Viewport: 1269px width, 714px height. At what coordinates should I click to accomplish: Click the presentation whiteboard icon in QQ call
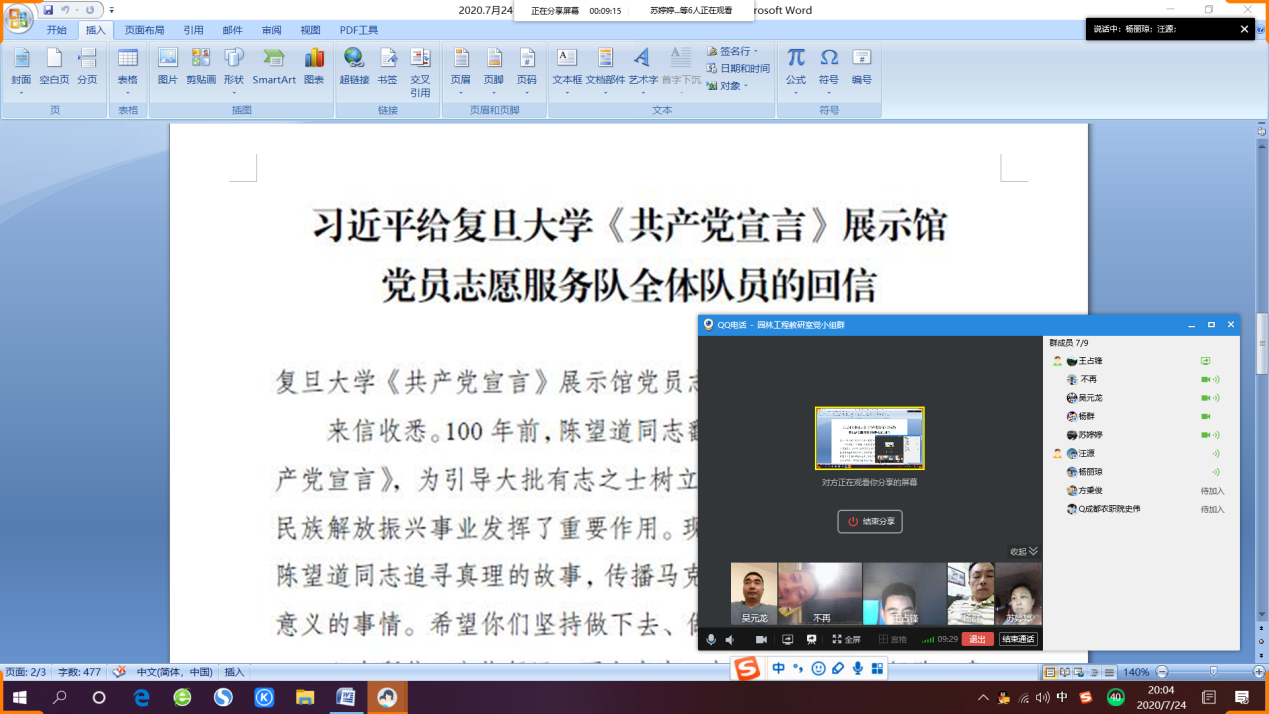click(x=812, y=639)
